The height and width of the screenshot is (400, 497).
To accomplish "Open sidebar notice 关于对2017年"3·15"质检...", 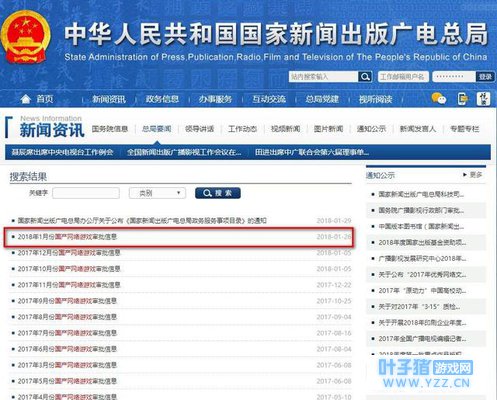I will click(x=419, y=306).
